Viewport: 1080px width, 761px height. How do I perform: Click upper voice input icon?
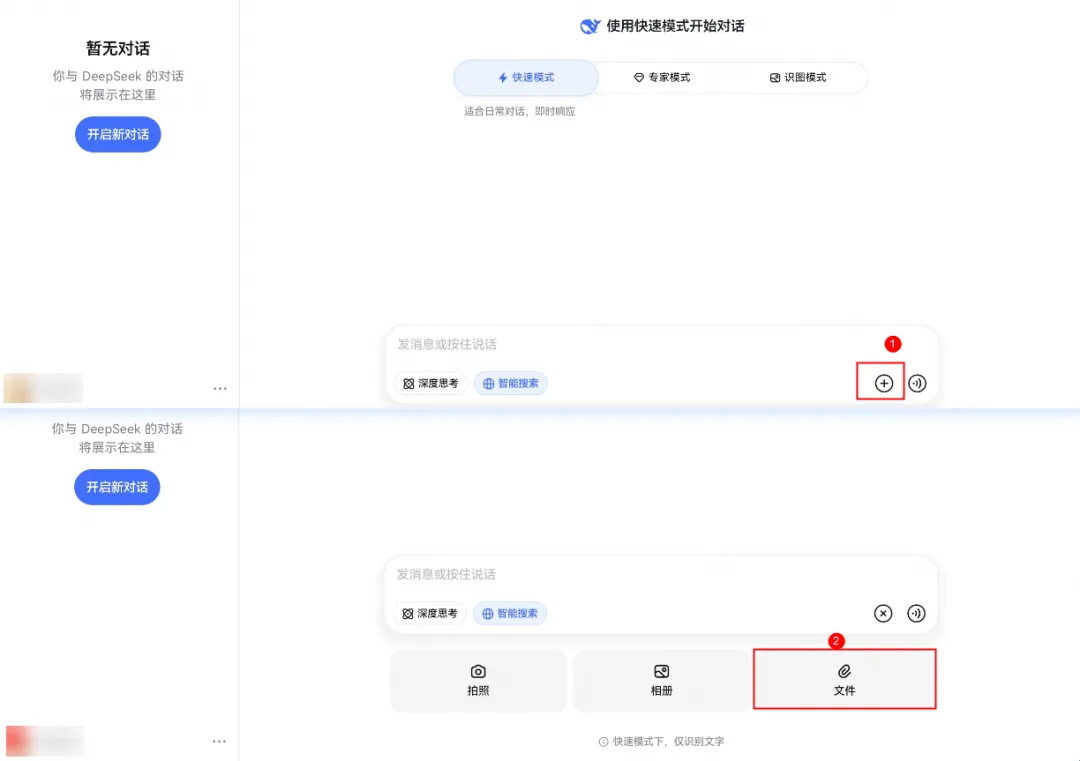coord(917,384)
